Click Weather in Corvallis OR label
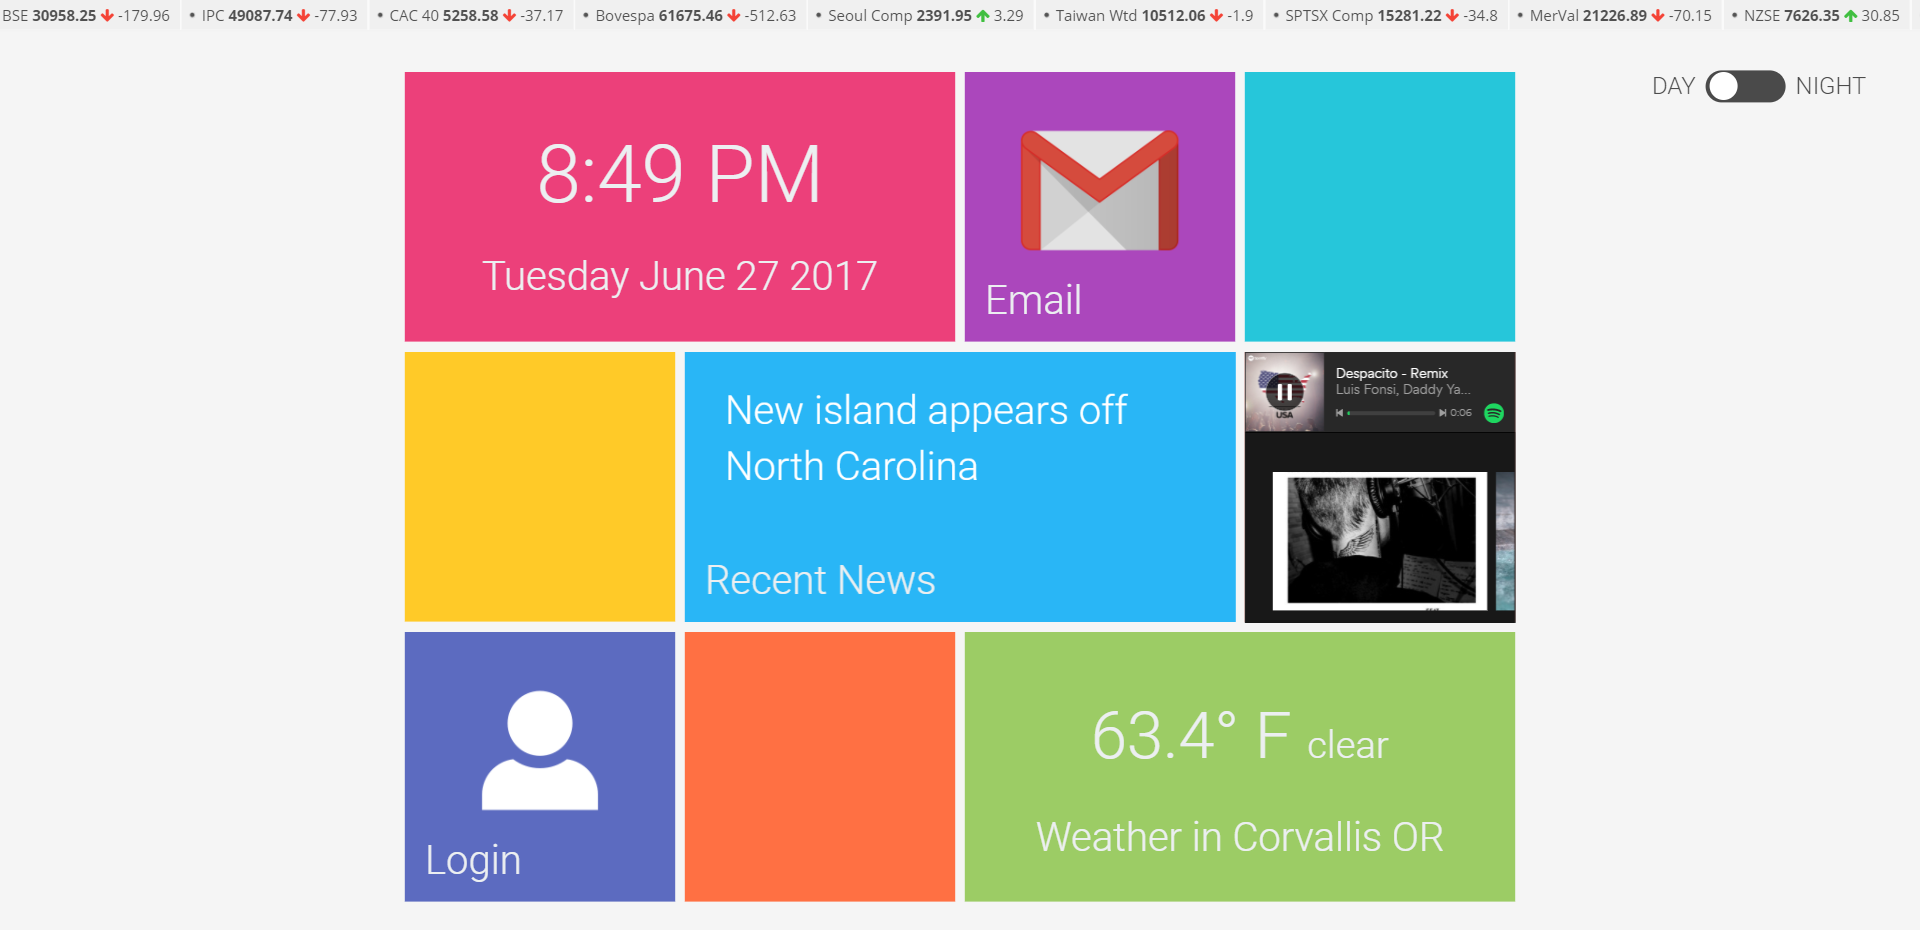The image size is (1920, 930). click(x=1240, y=837)
